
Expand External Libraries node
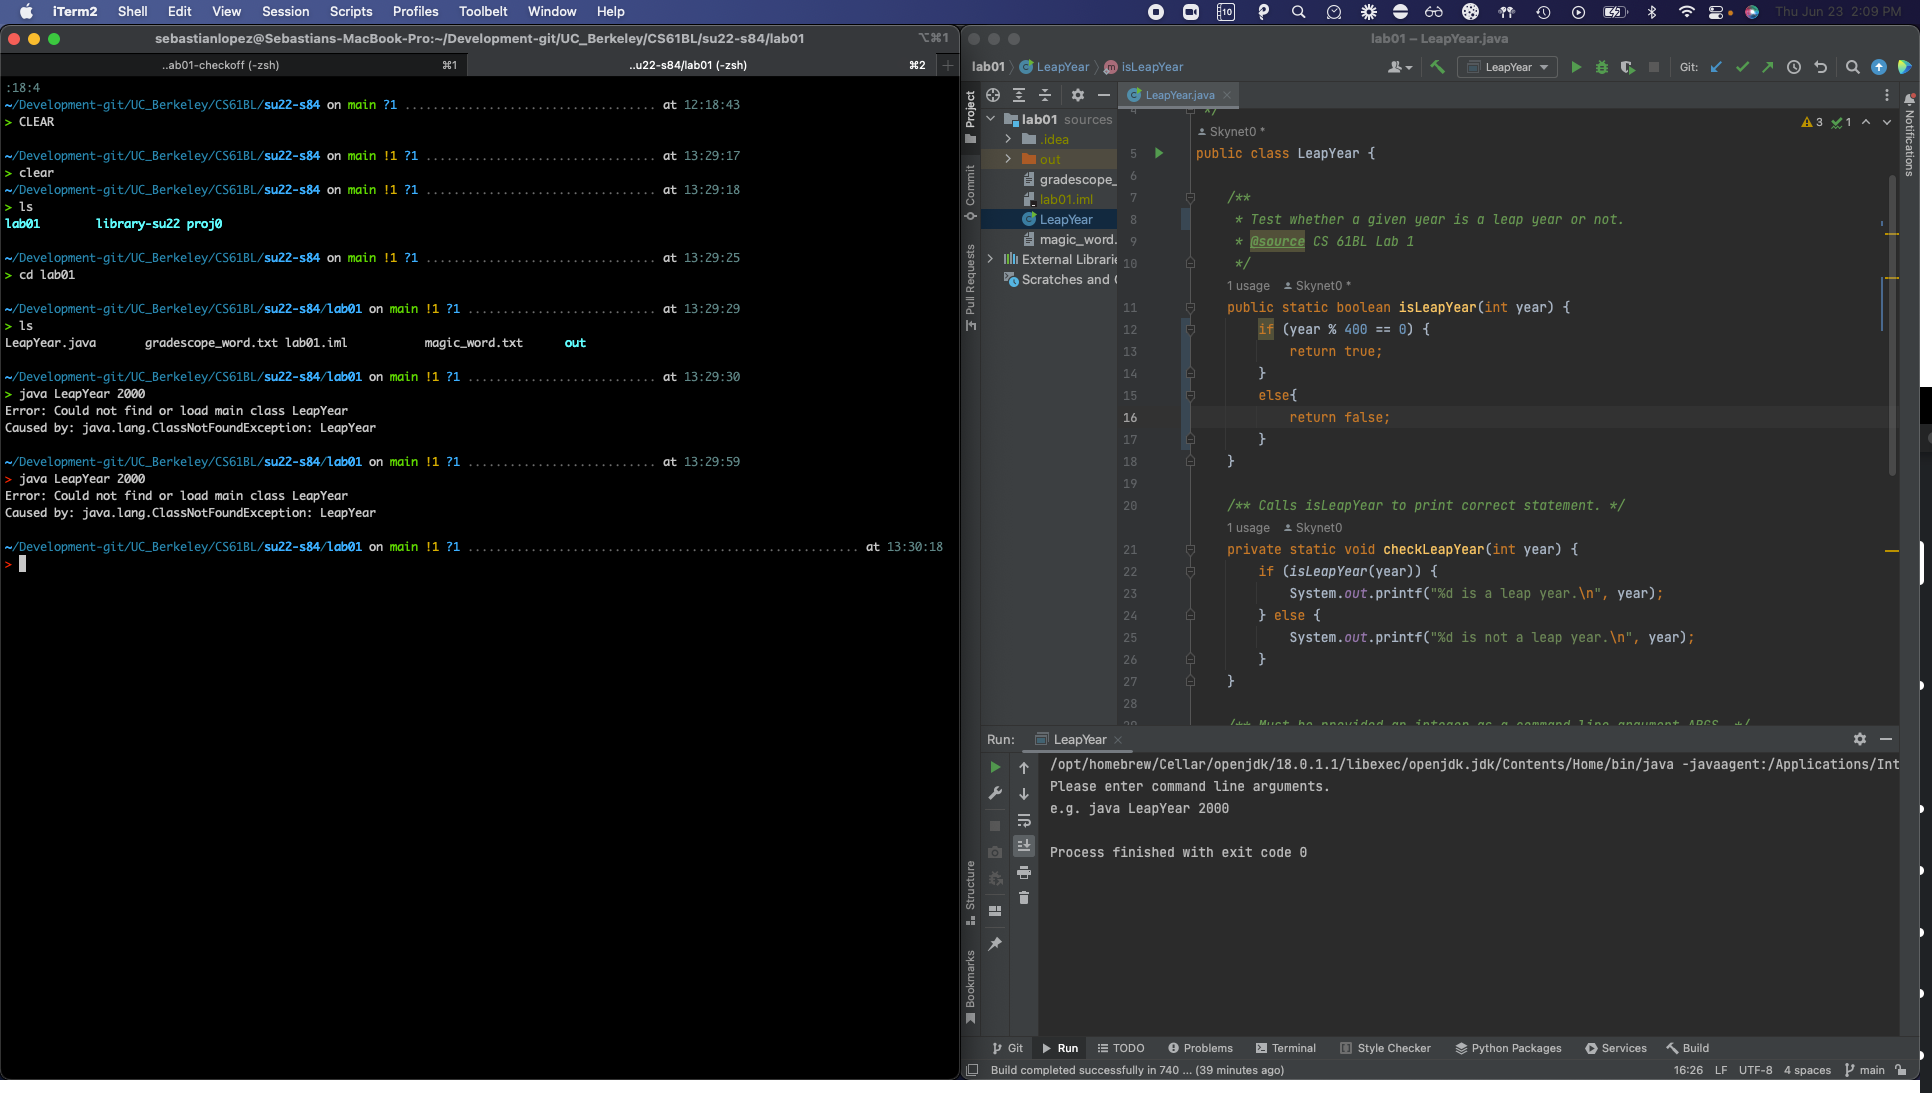point(991,259)
